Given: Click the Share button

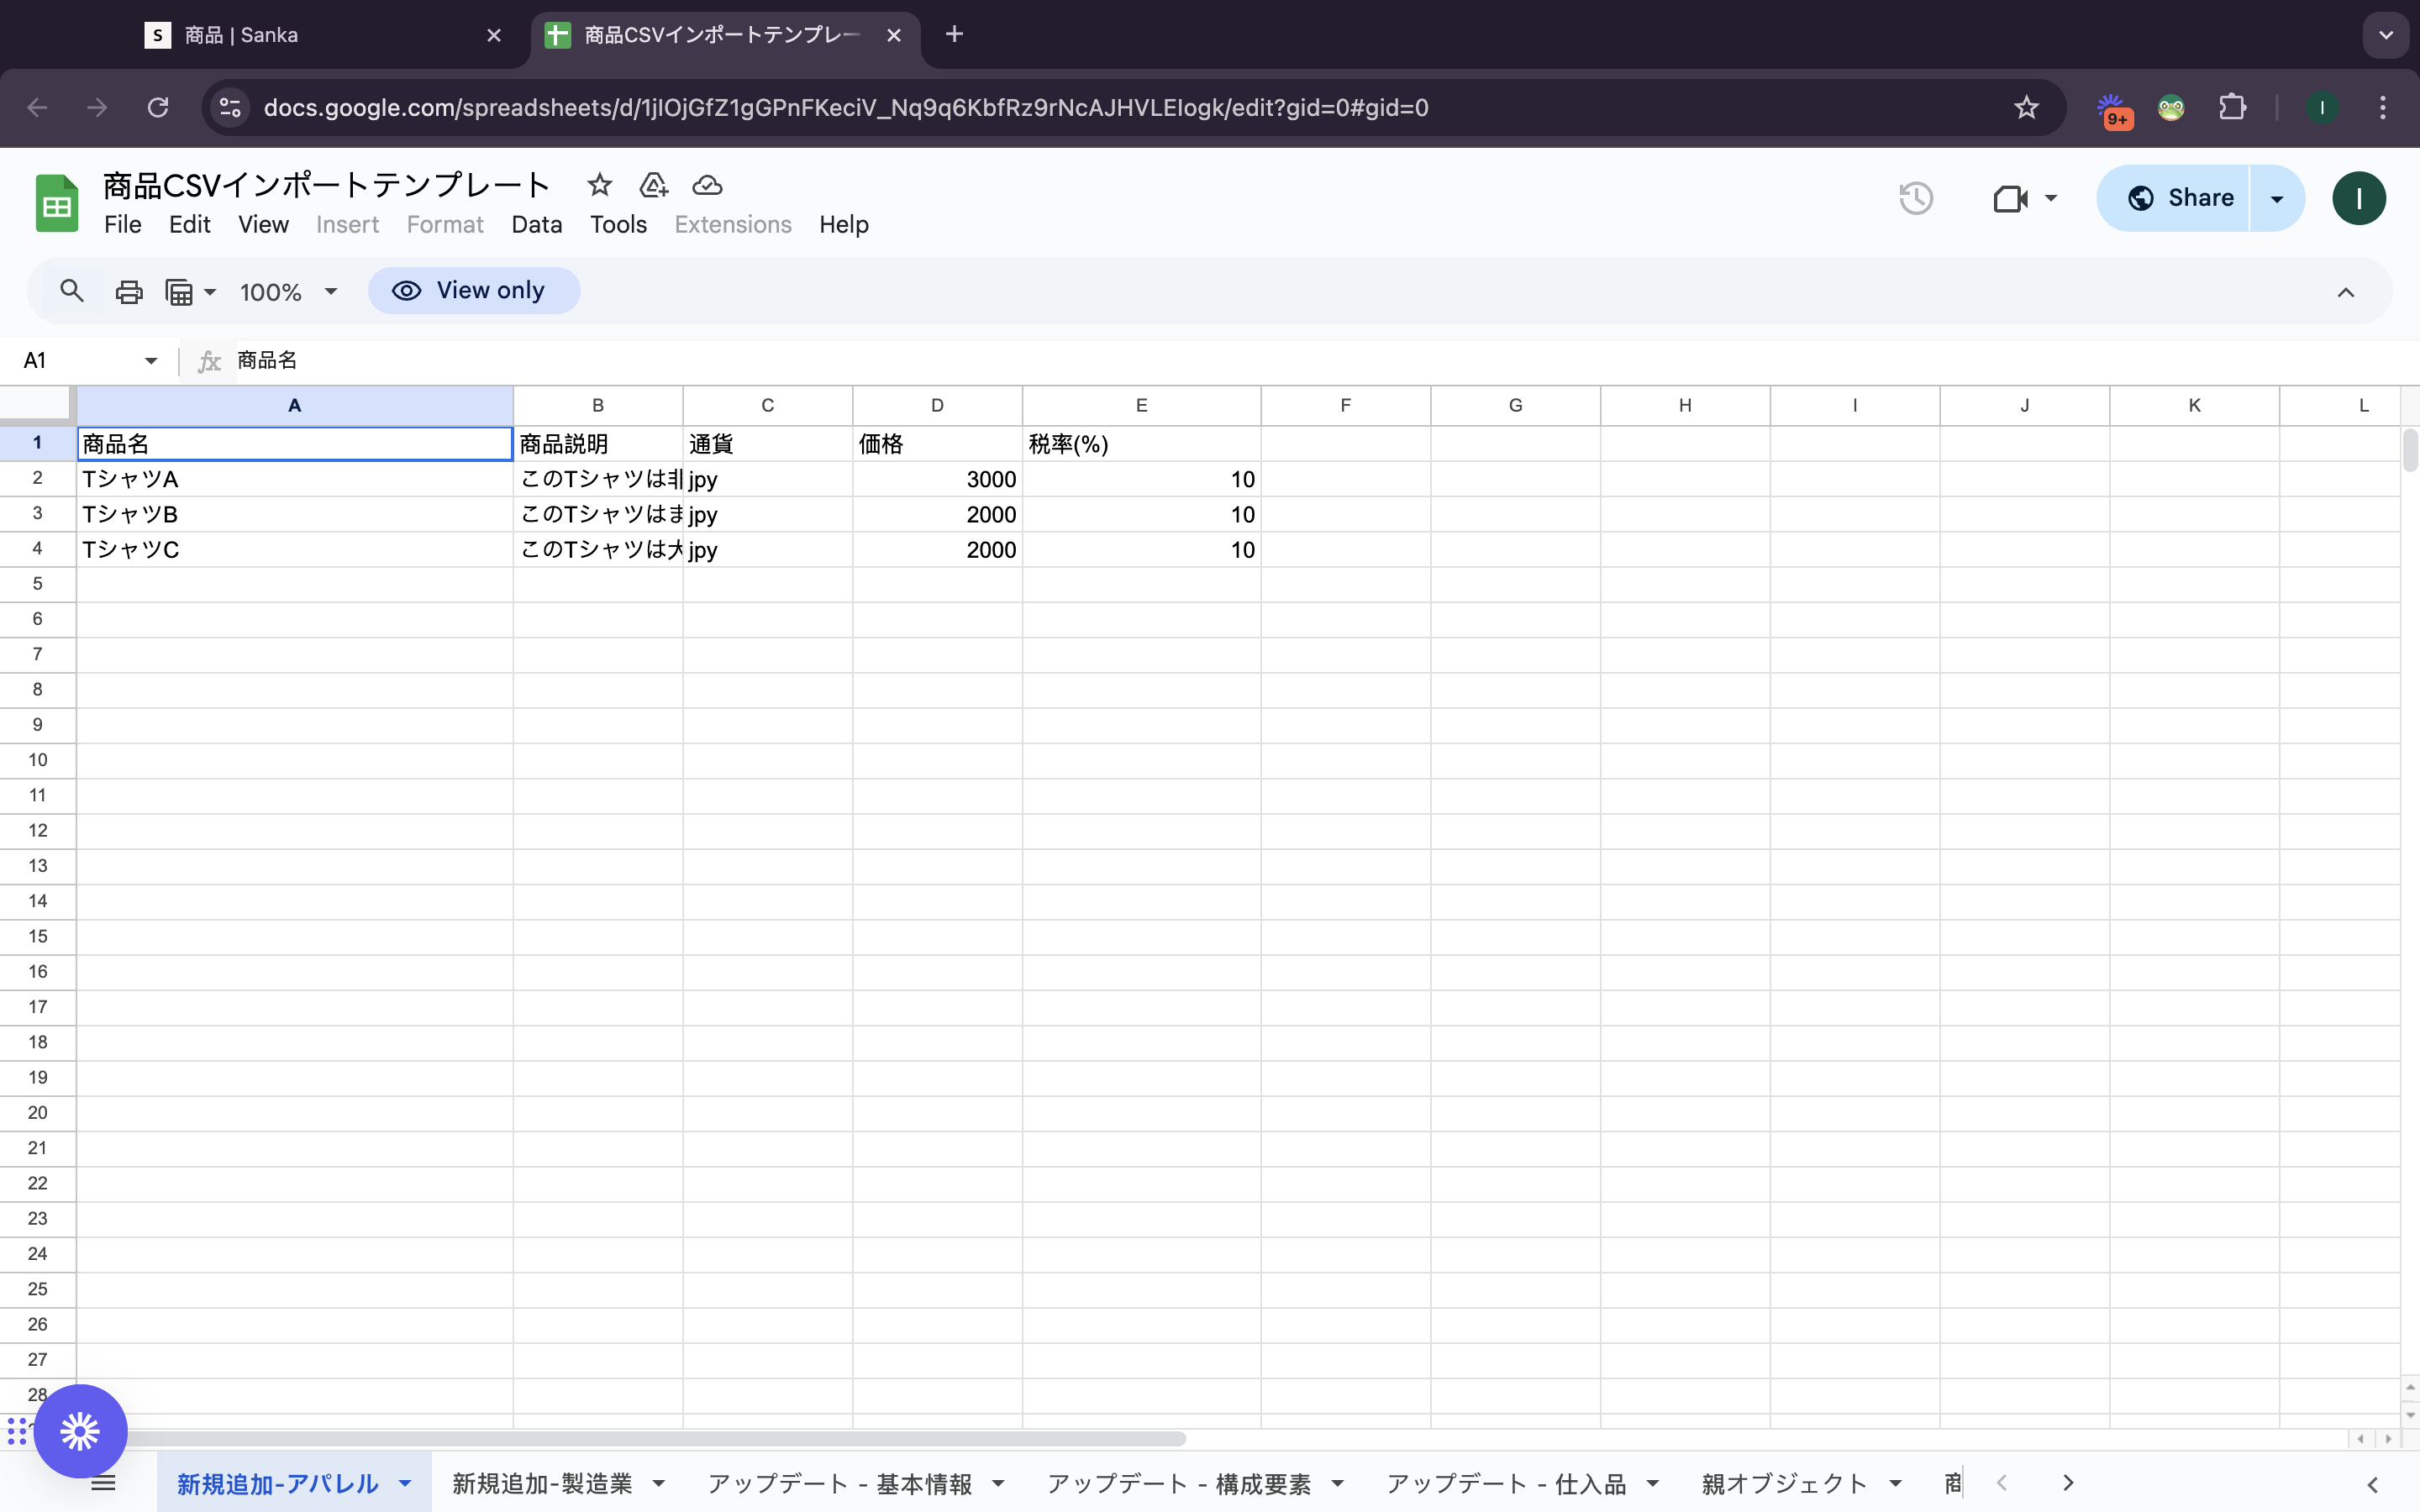Looking at the screenshot, I should pyautogui.click(x=2180, y=198).
